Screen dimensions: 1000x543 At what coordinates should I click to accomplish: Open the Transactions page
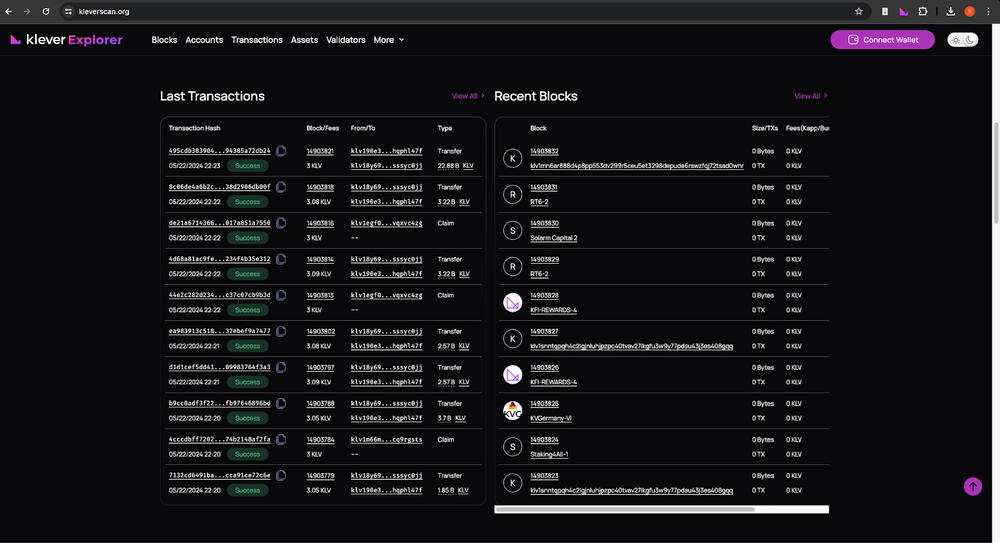pyautogui.click(x=256, y=40)
